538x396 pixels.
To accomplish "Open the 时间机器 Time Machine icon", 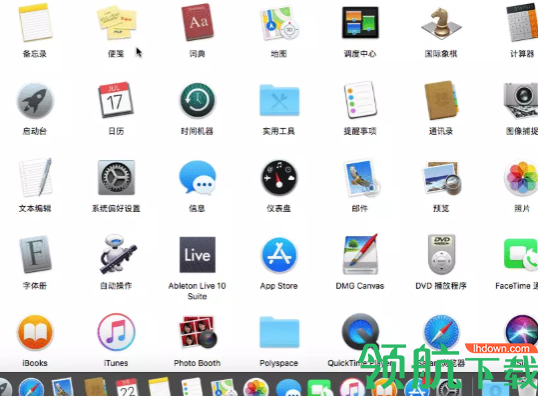I will coord(197,101).
